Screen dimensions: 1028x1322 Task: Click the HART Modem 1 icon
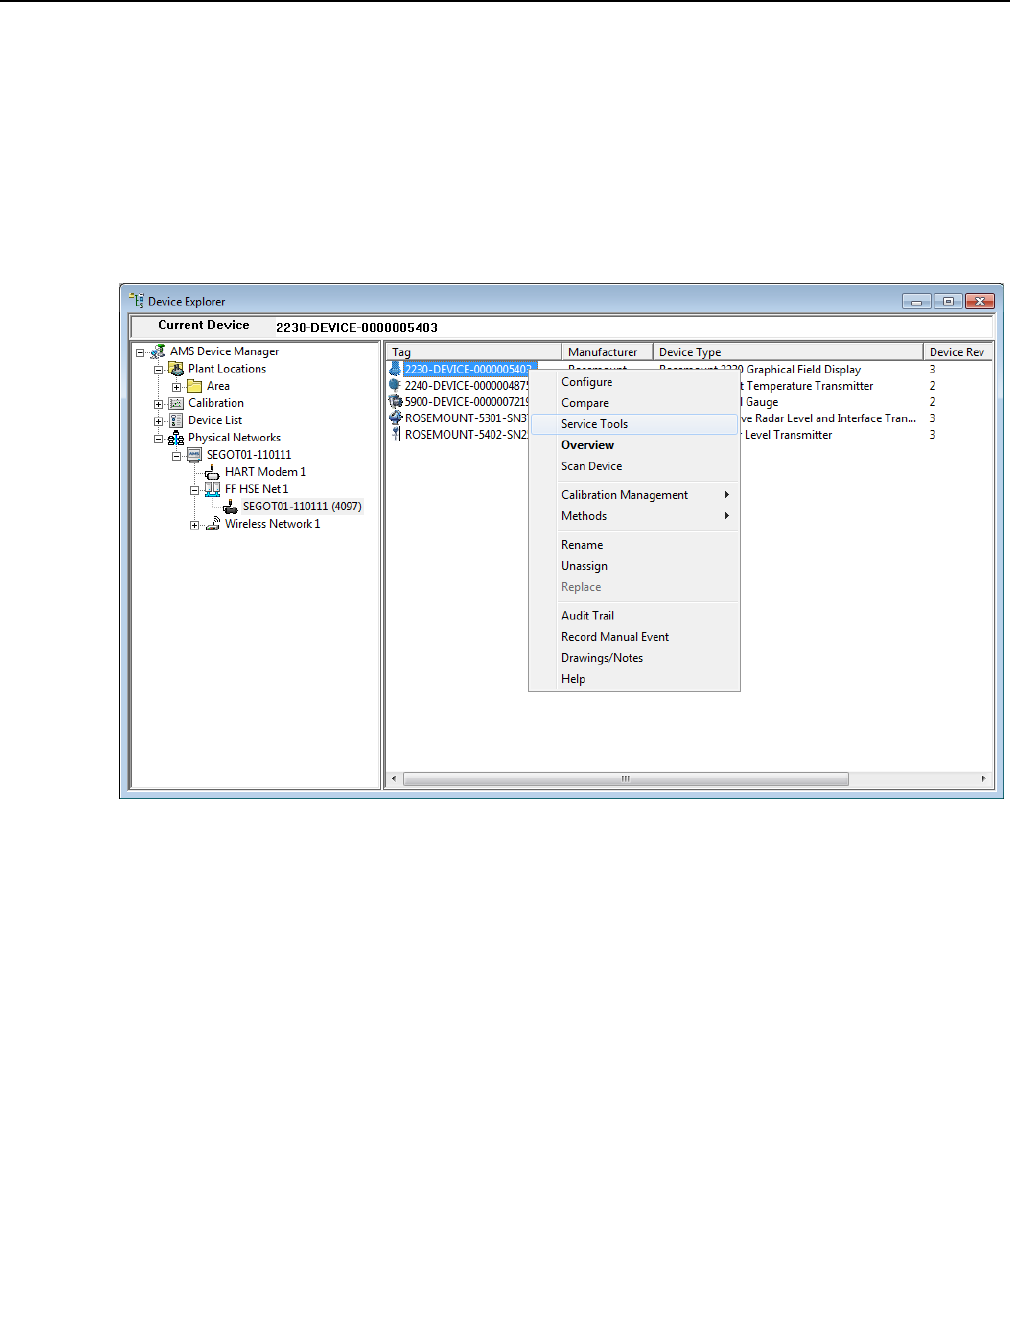[x=212, y=472]
